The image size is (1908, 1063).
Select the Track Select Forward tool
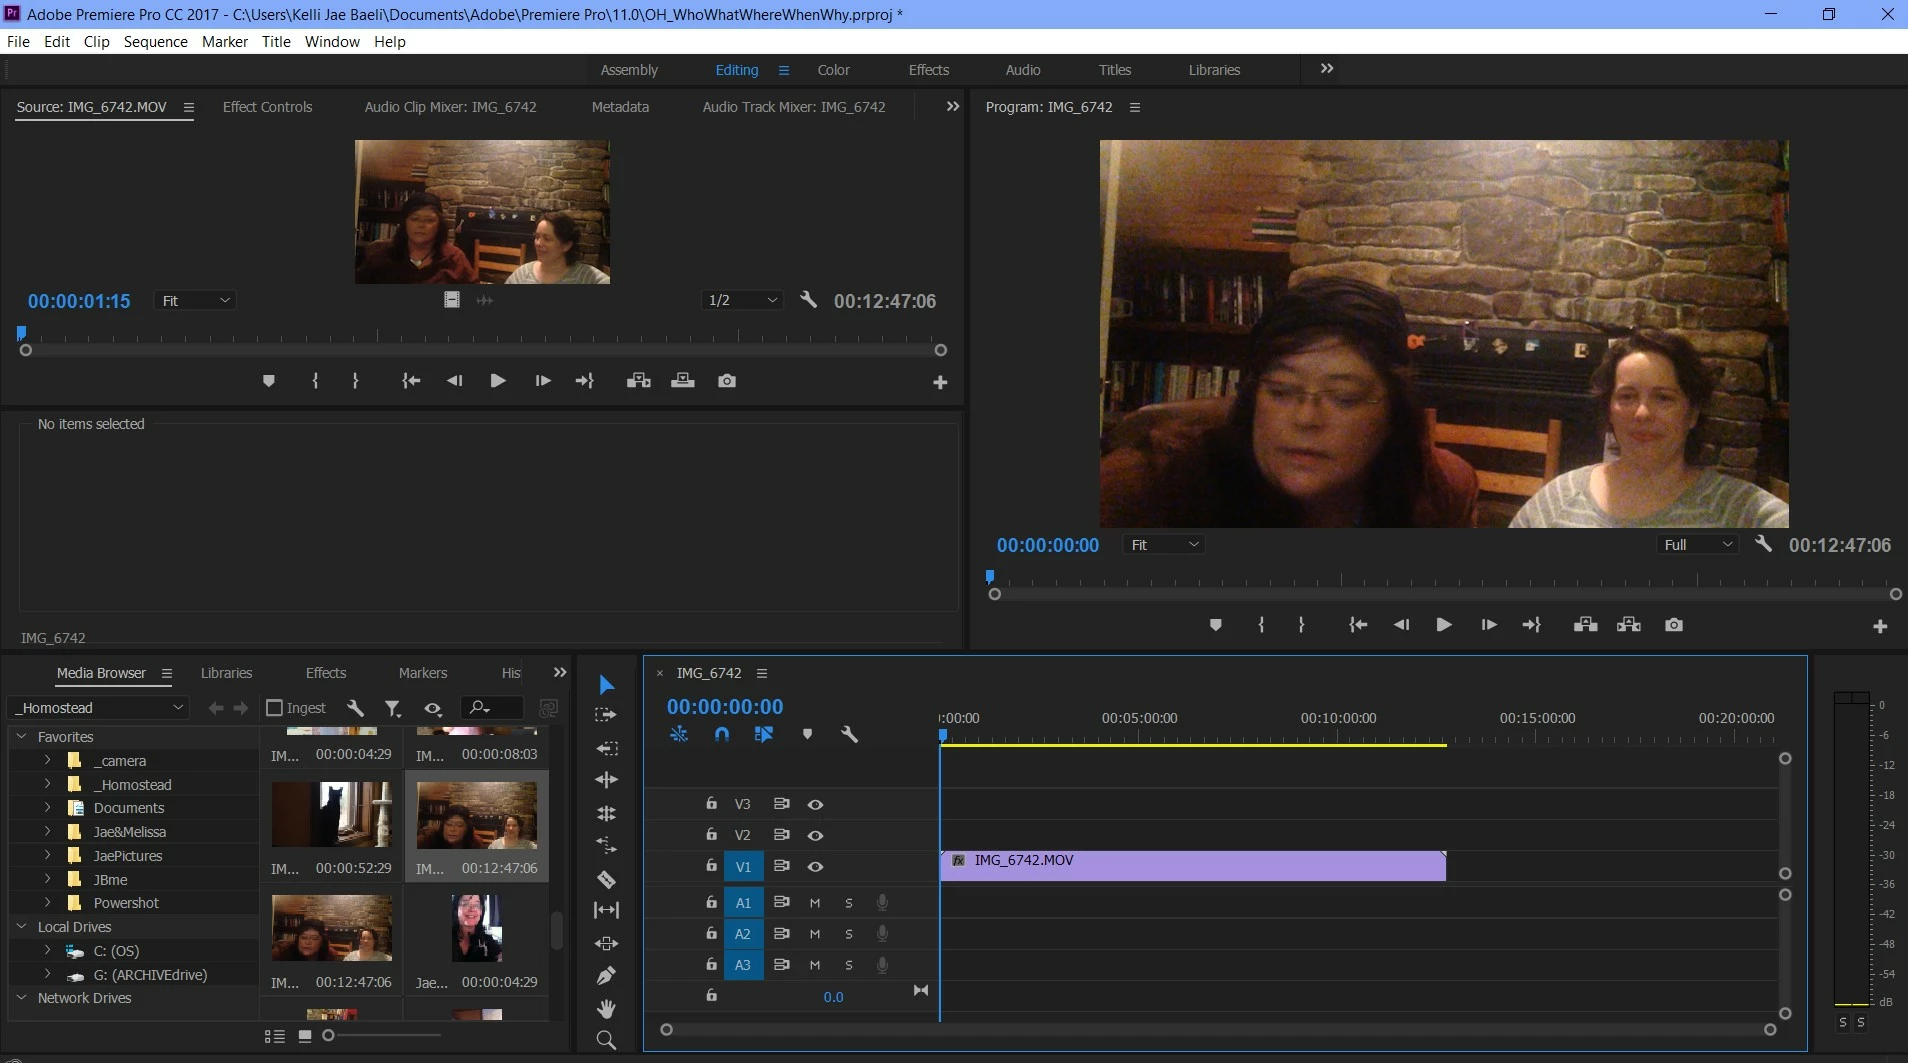(606, 715)
